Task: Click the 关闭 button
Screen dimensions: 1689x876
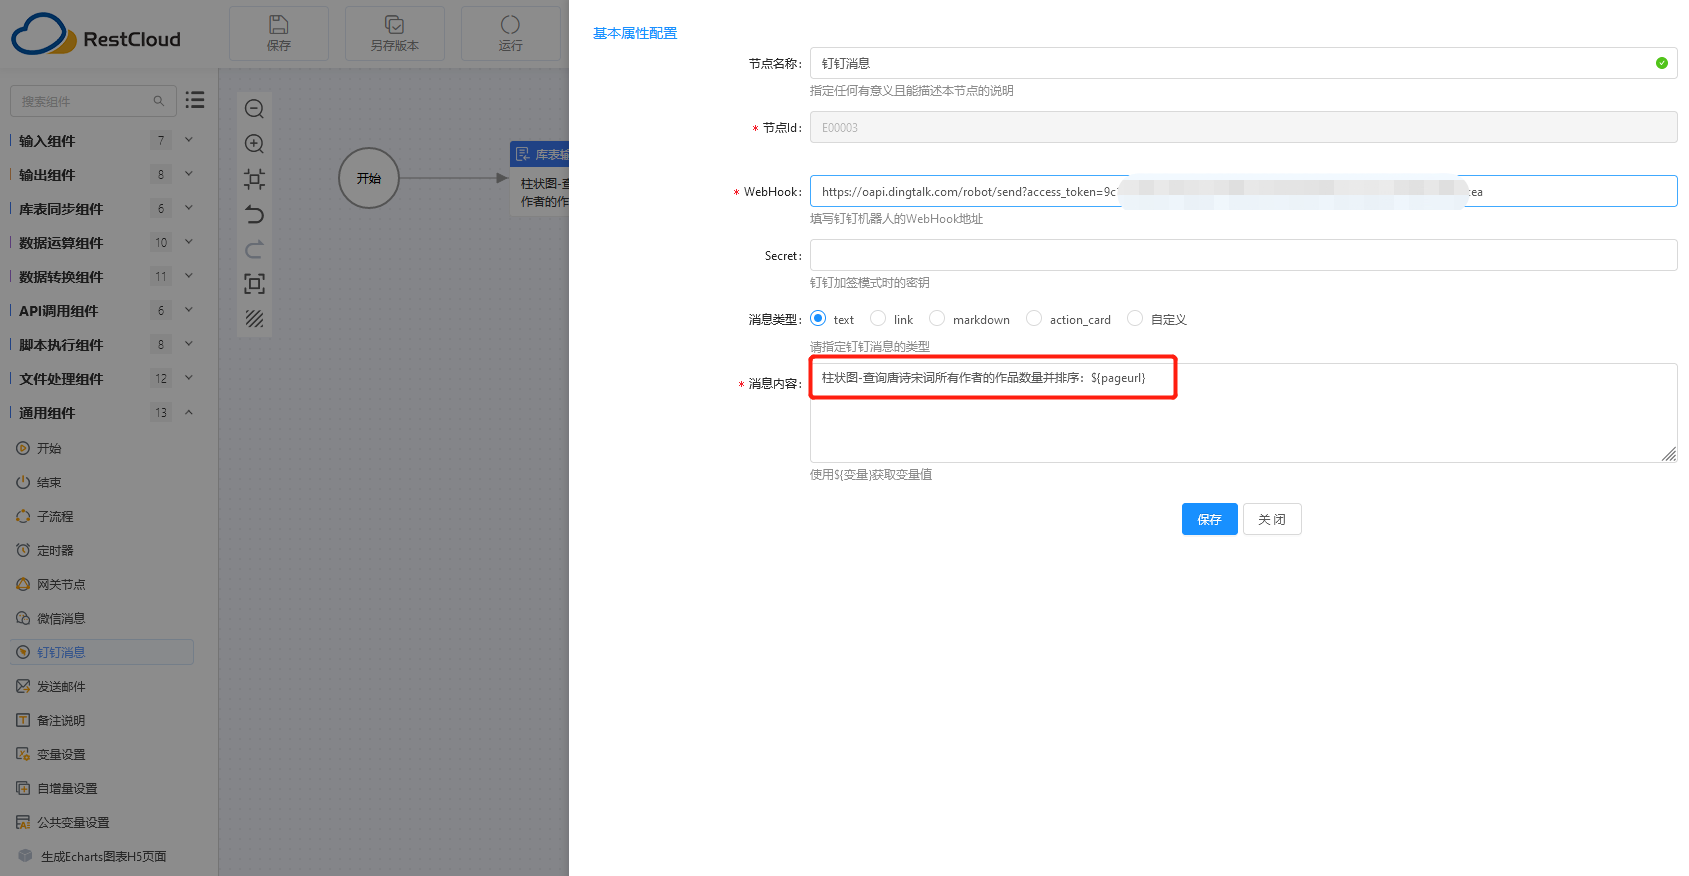Action: [1272, 519]
